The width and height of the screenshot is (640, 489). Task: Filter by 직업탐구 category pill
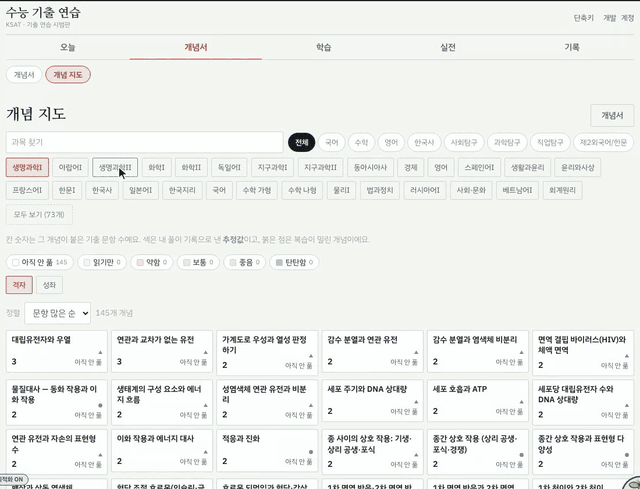tap(550, 142)
